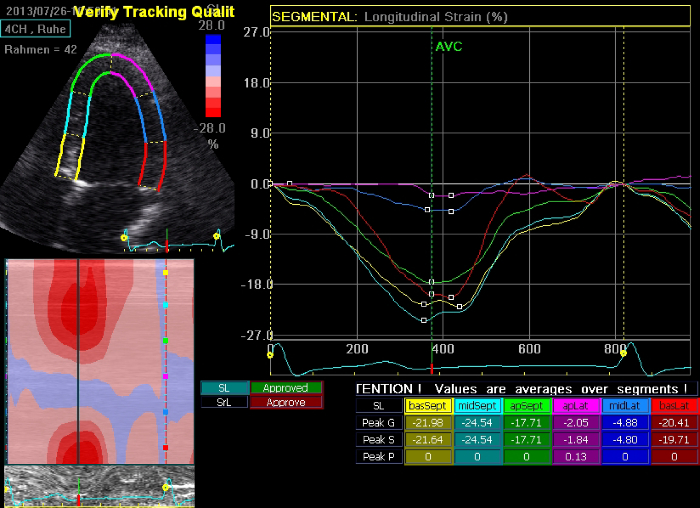Click yellow ECG marker near 800 ms
The height and width of the screenshot is (508, 700).
pos(623,352)
